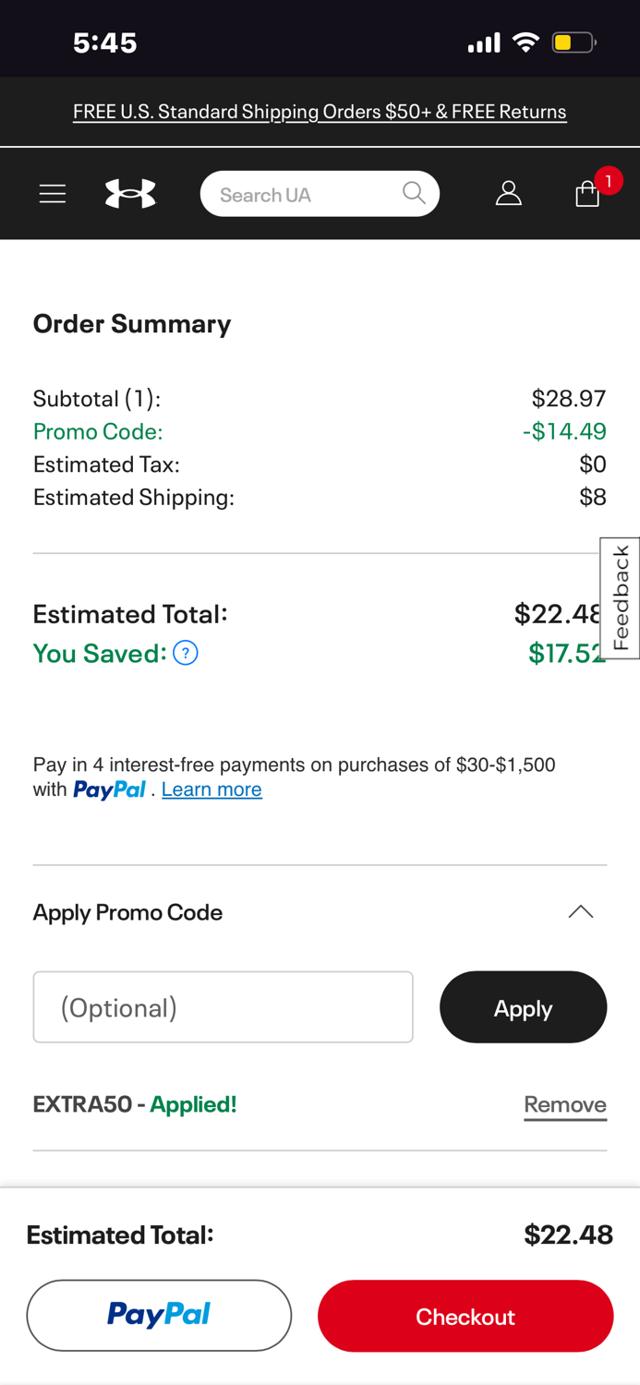640x1385 pixels.
Task: Open the shopping bag cart
Action: coord(587,194)
